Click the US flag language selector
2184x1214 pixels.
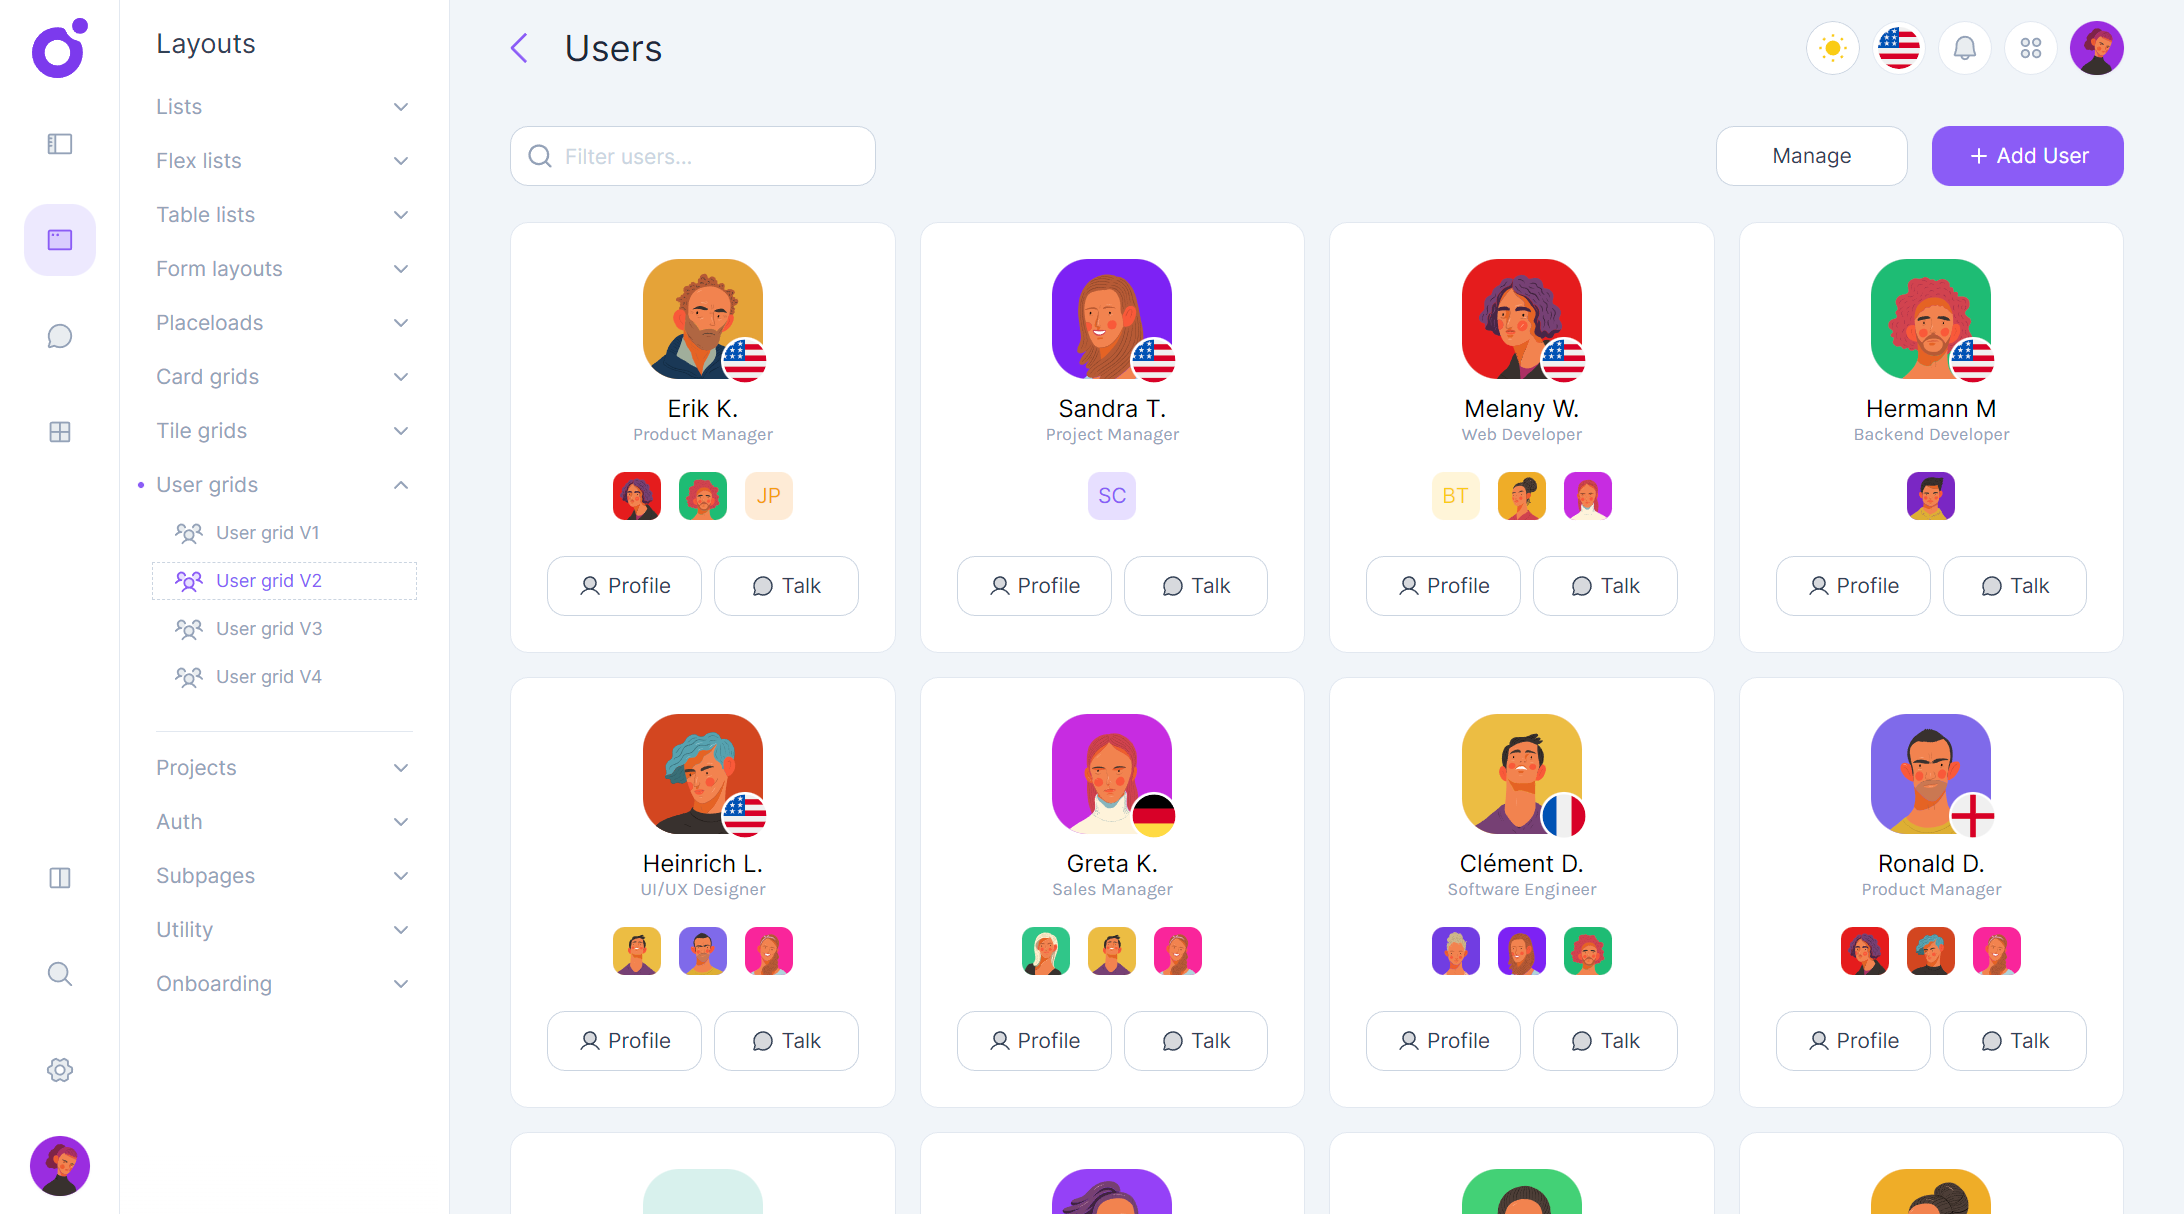tap(1898, 48)
